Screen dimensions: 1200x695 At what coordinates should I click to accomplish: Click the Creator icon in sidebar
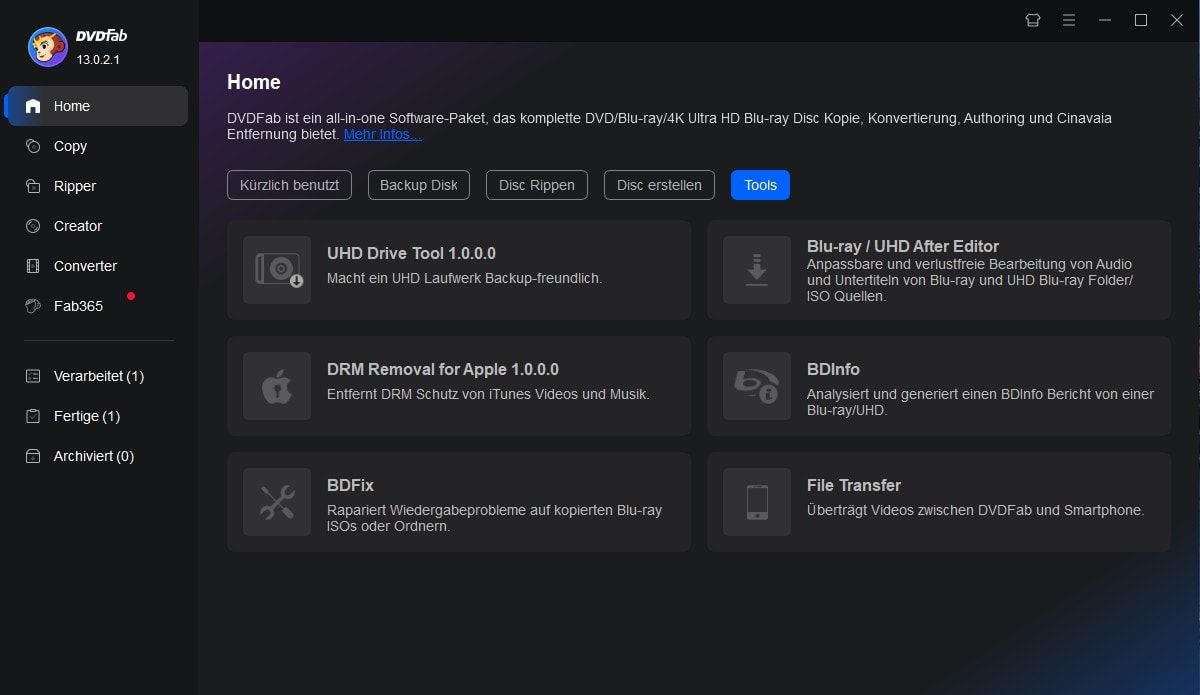pos(33,226)
